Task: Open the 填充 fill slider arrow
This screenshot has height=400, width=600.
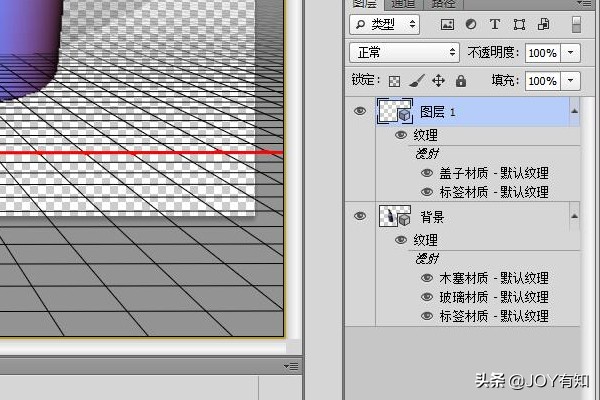Action: (x=571, y=81)
